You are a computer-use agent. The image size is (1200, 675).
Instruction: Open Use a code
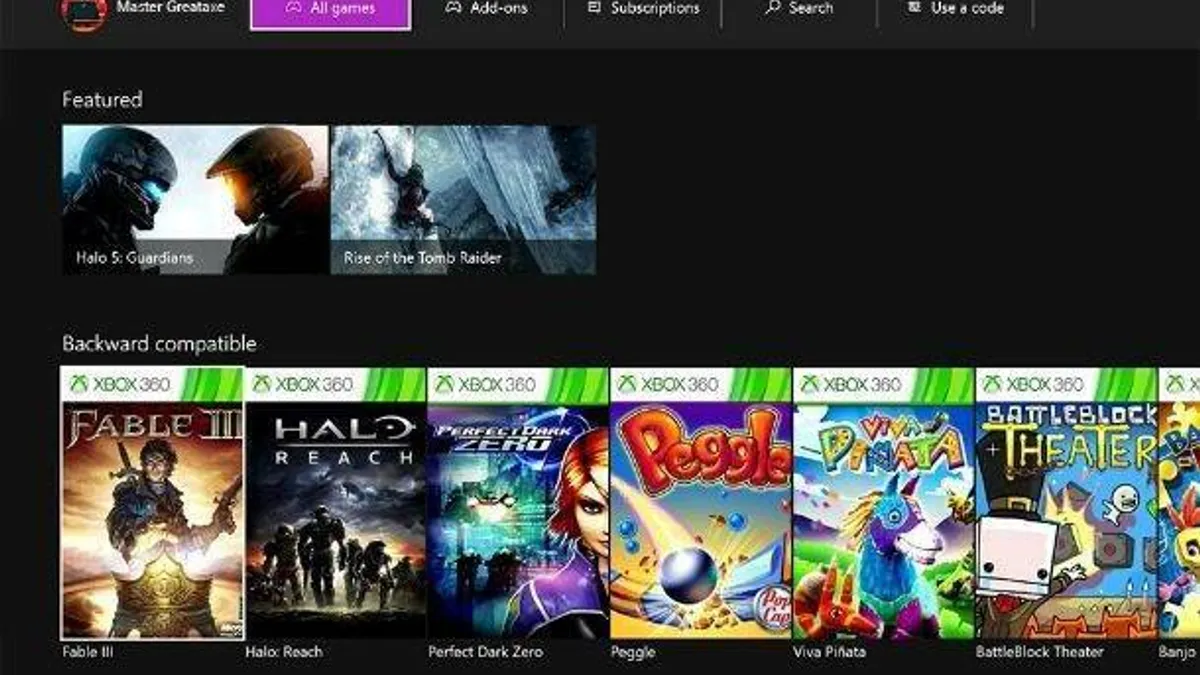click(955, 7)
